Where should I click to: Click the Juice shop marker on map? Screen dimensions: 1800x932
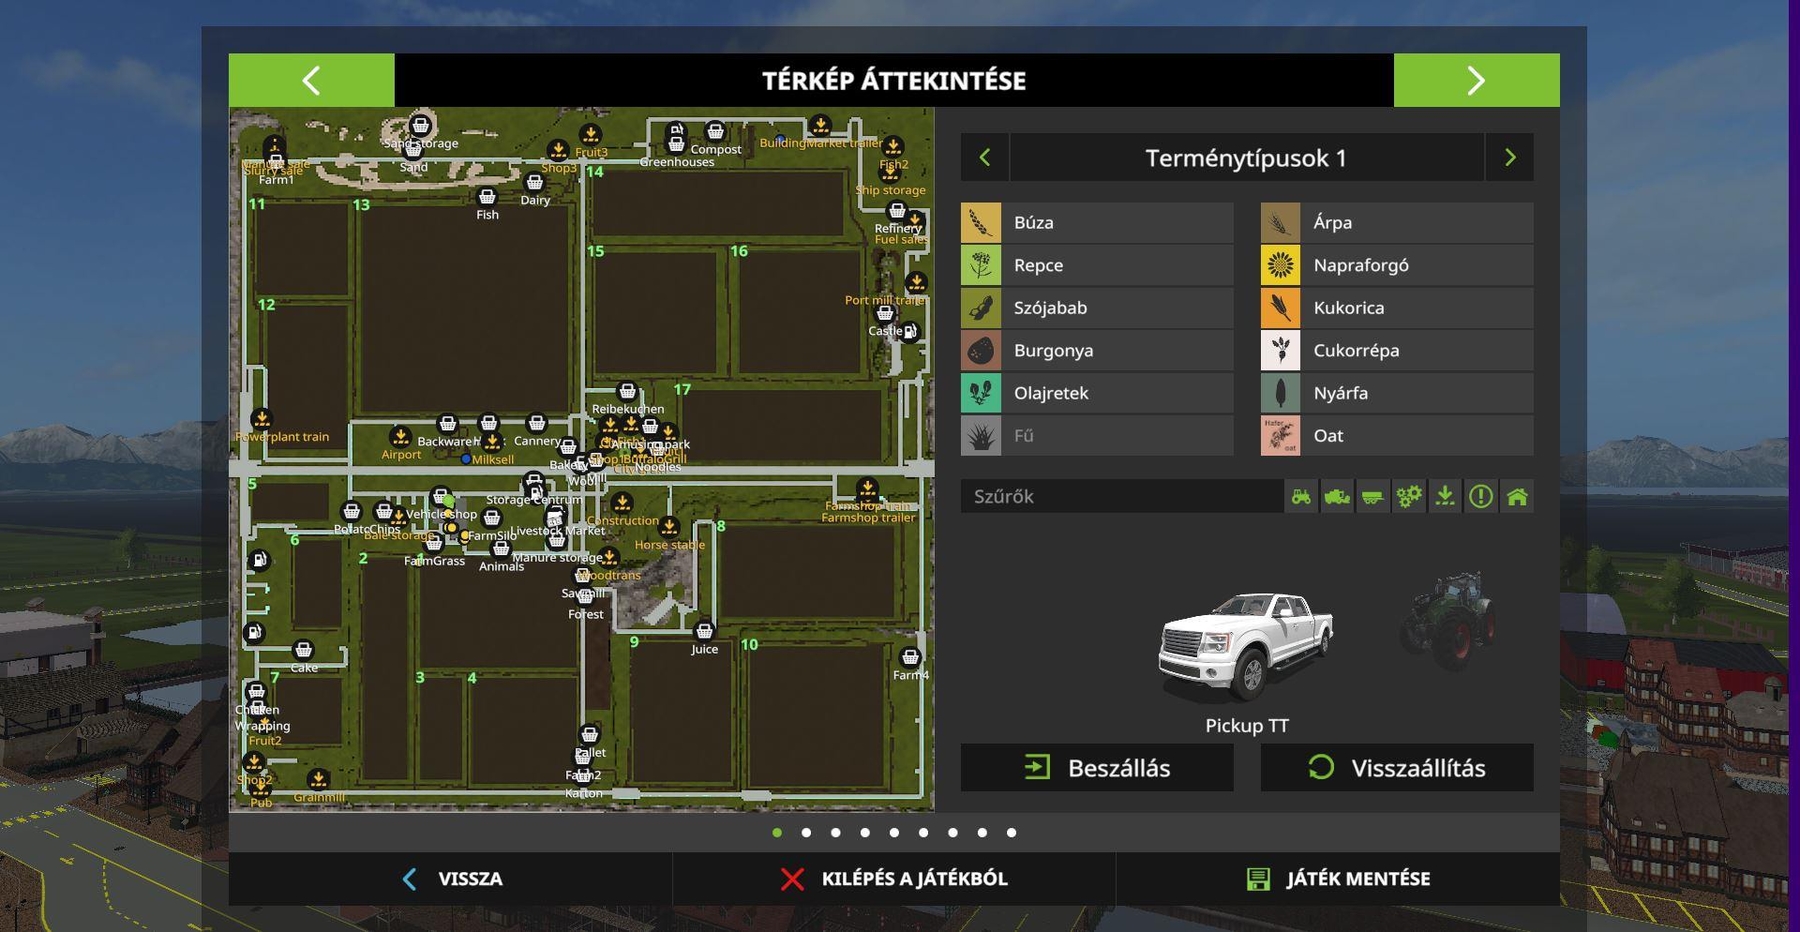(704, 632)
